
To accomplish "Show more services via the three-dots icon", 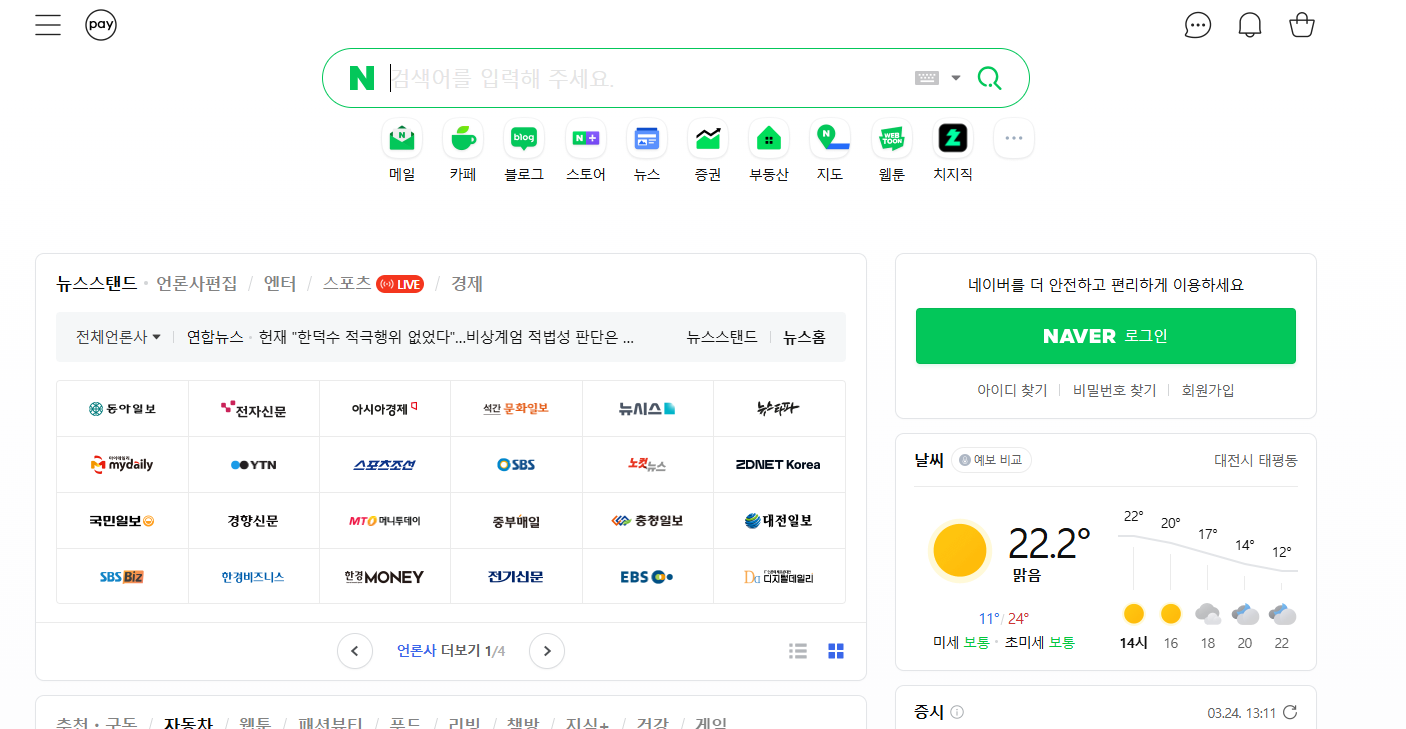I will click(x=1014, y=138).
